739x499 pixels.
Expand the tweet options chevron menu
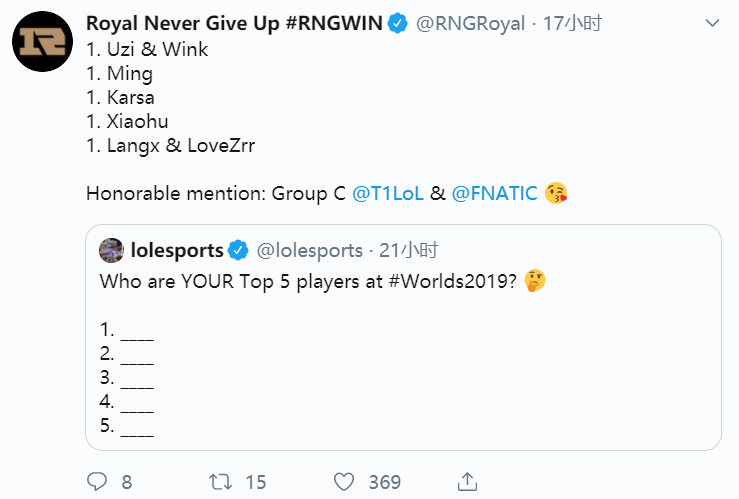tap(711, 23)
